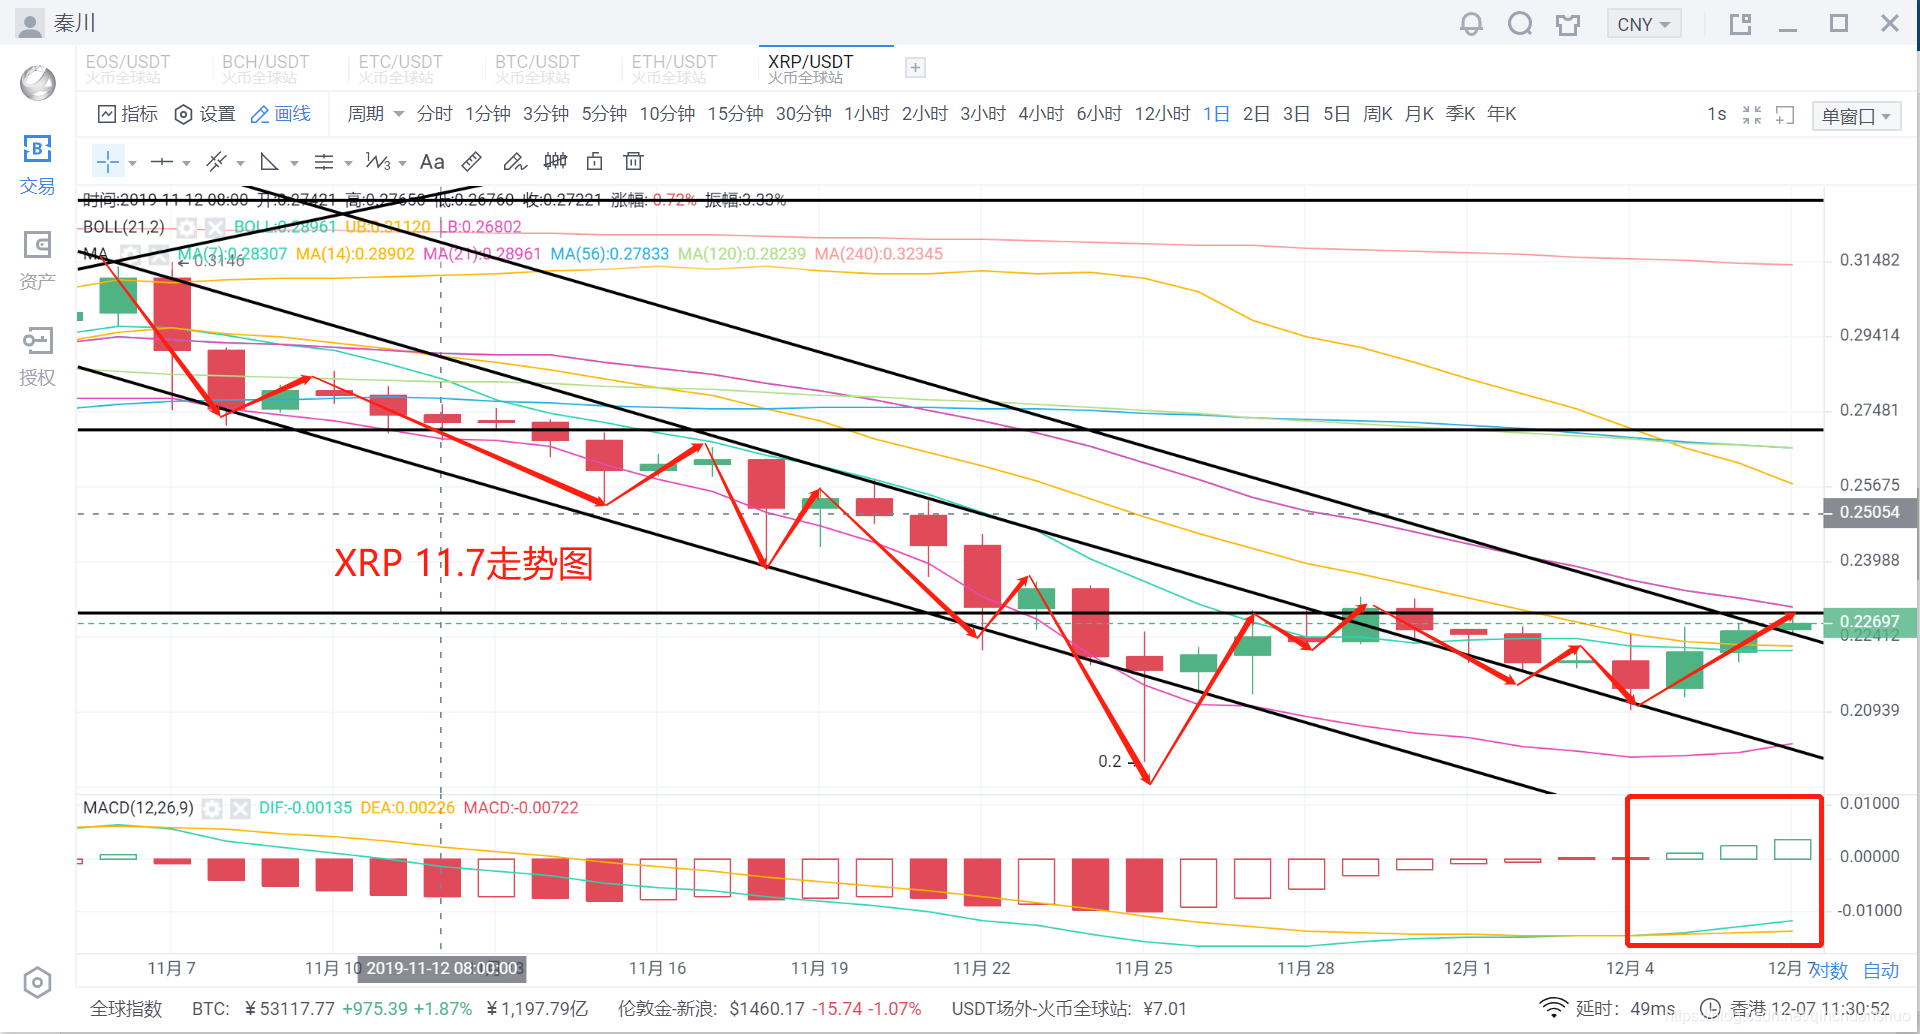Select the freehand pen tool
Screen dimensions: 1920x1034
click(x=514, y=162)
